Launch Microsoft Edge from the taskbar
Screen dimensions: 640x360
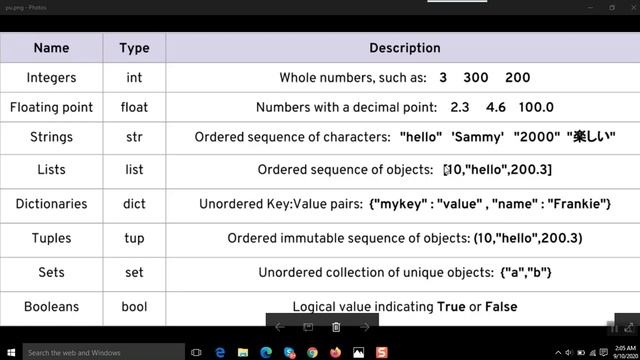[x=266, y=352]
